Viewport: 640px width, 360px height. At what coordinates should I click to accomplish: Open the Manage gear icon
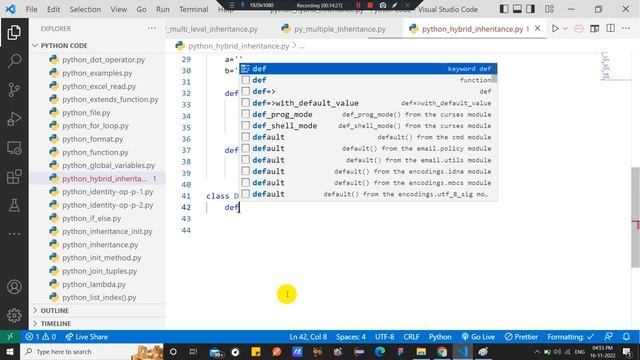click(14, 315)
